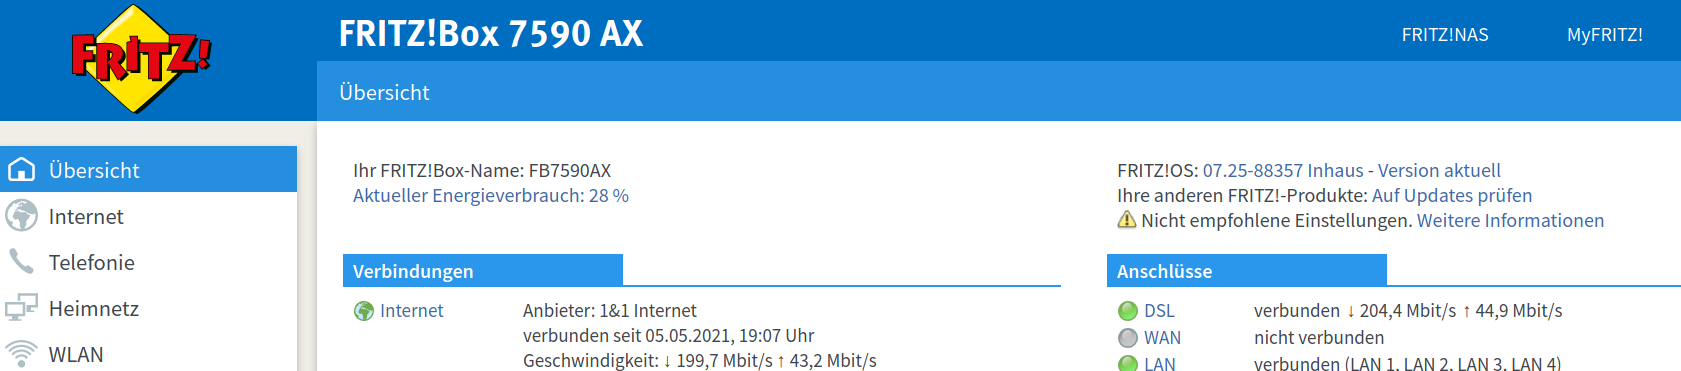Open the Heimnetz computer network icon
The height and width of the screenshot is (371, 1681).
click(x=21, y=308)
